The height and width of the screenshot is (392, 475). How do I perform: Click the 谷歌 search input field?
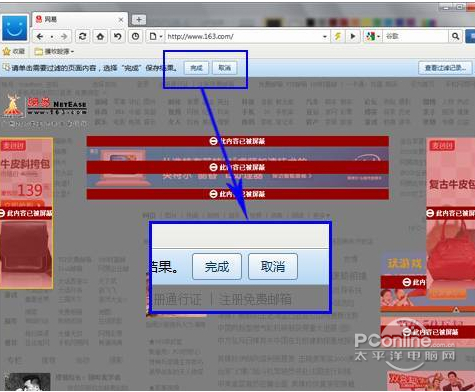pyautogui.click(x=415, y=36)
